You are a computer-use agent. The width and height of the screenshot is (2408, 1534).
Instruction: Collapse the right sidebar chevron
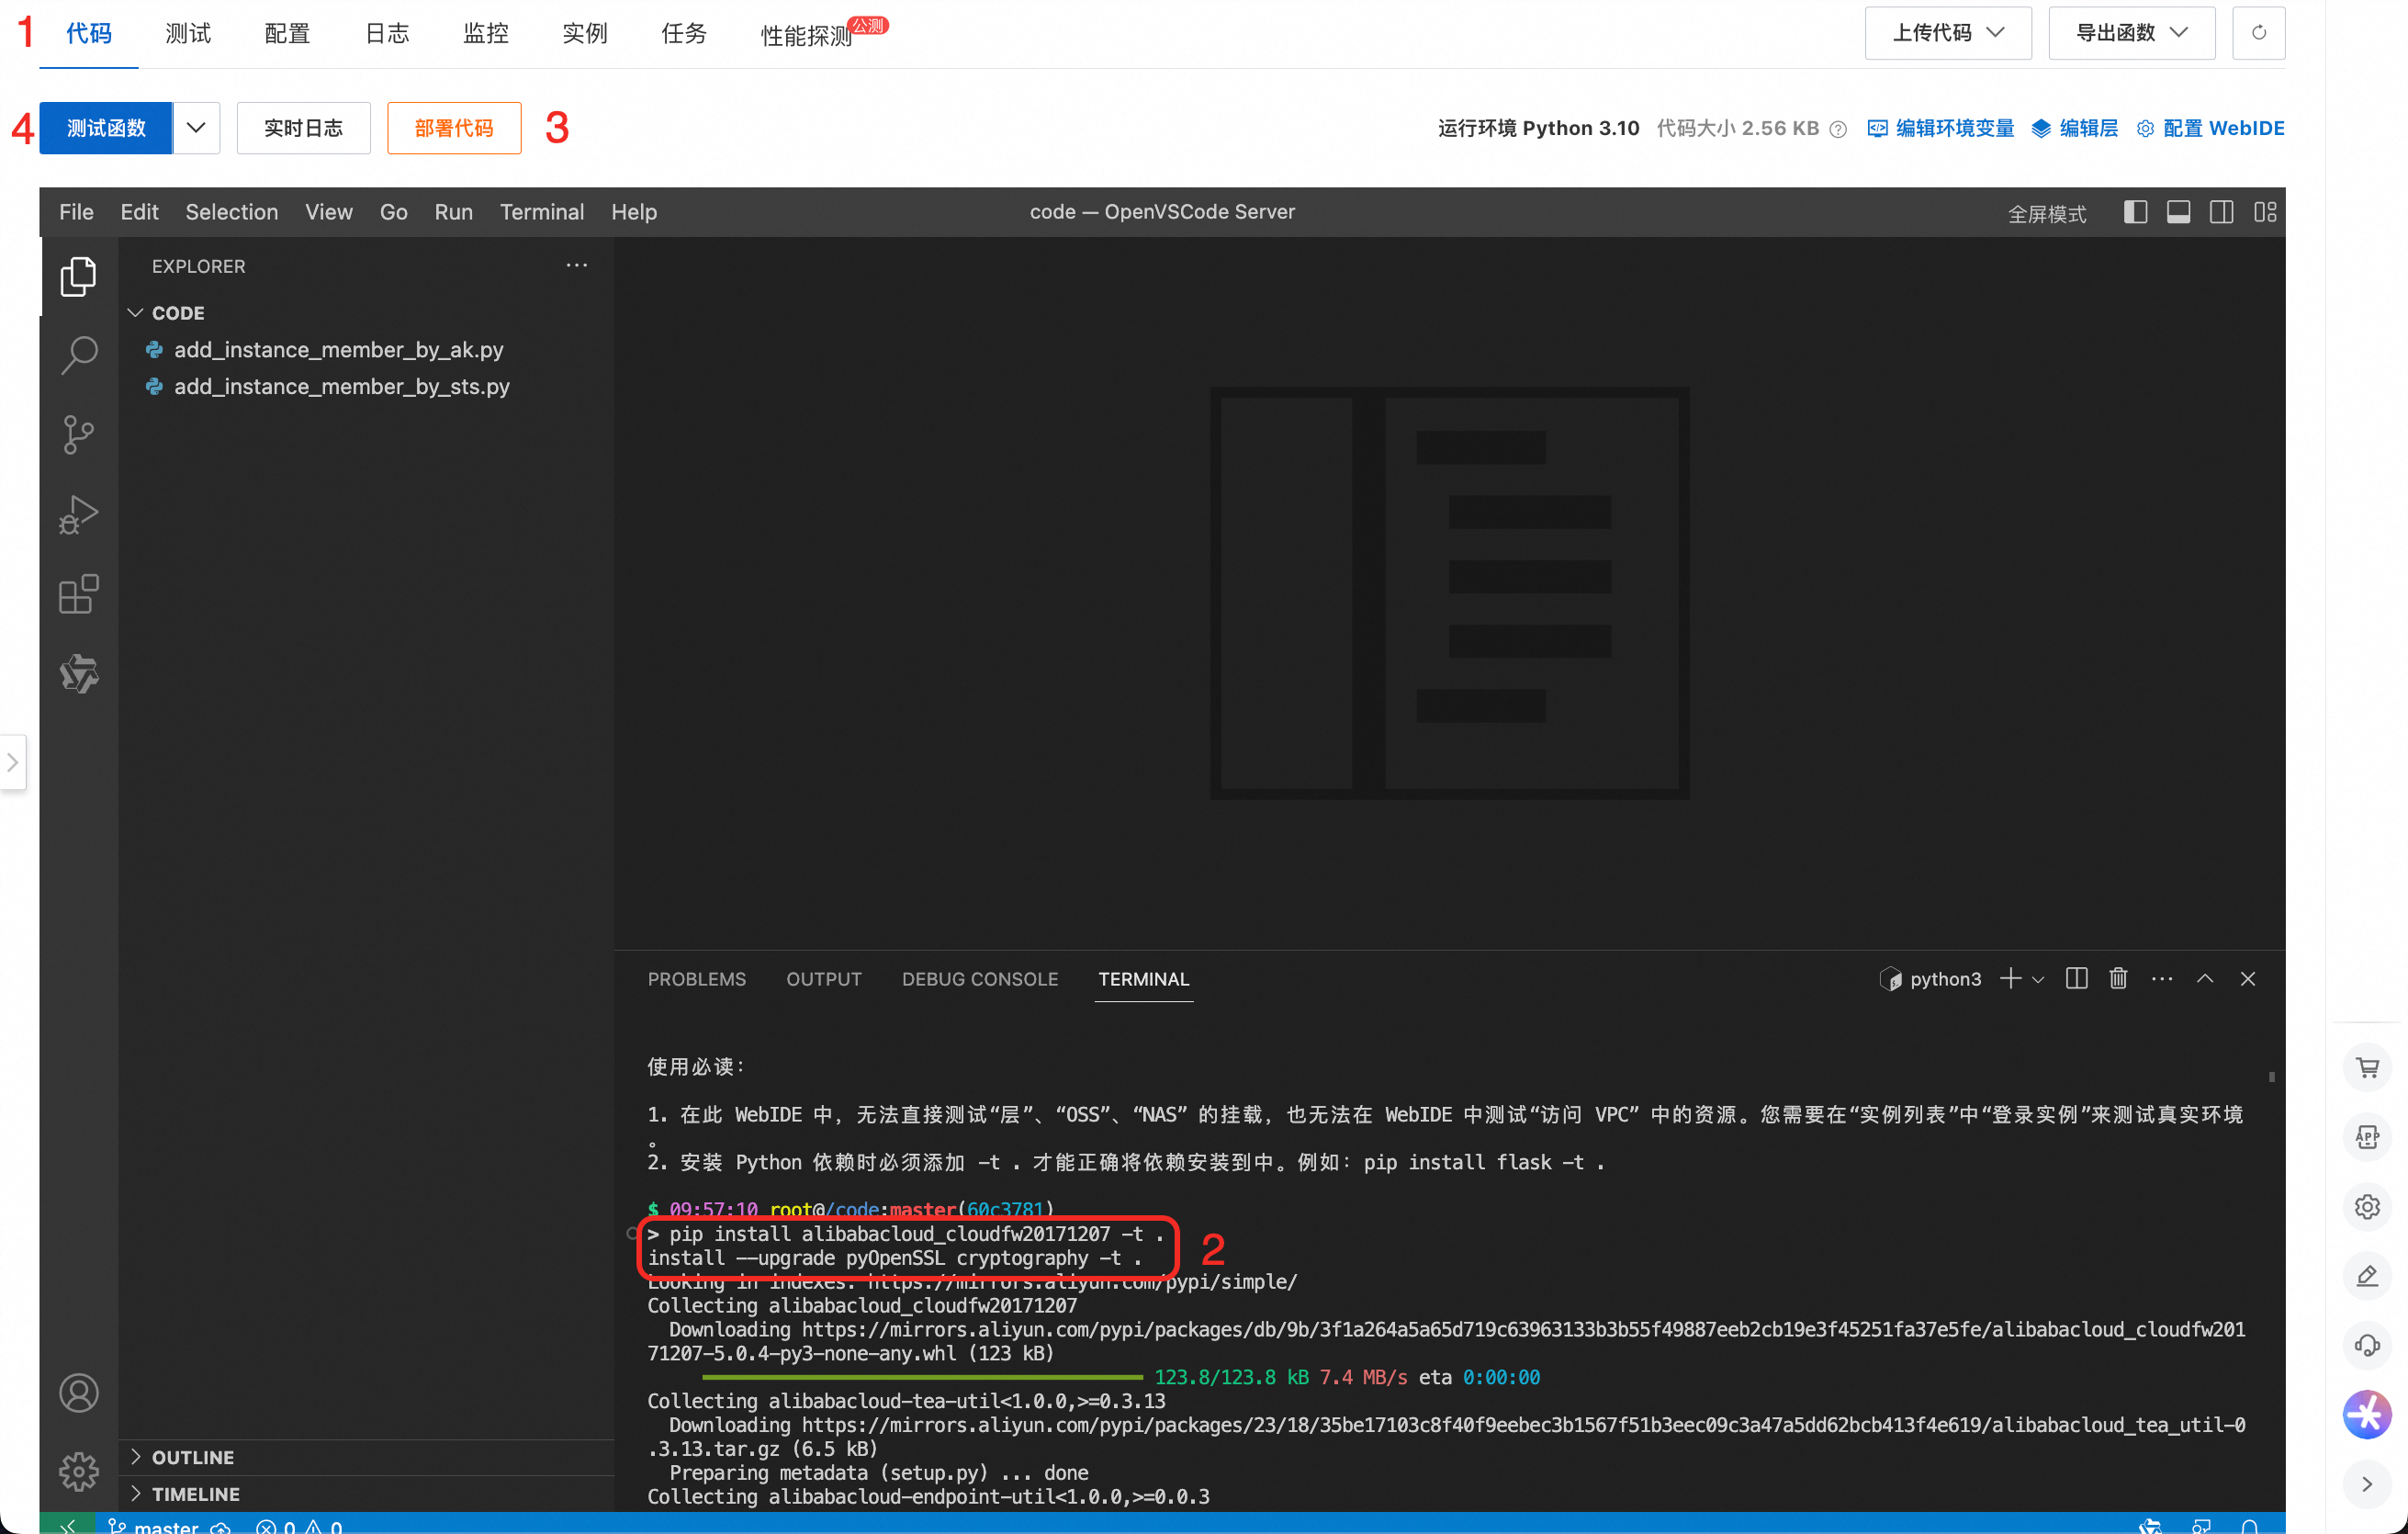[x=2366, y=1484]
